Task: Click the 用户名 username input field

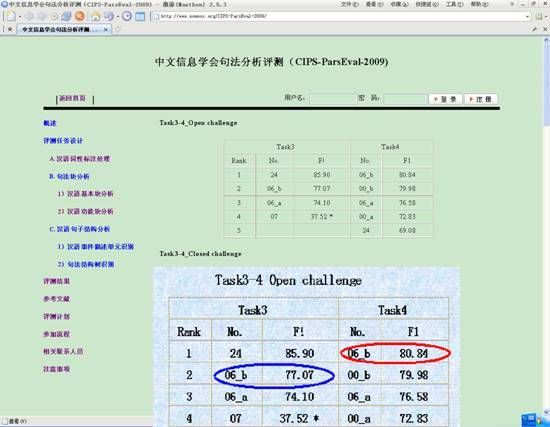Action: 332,99
